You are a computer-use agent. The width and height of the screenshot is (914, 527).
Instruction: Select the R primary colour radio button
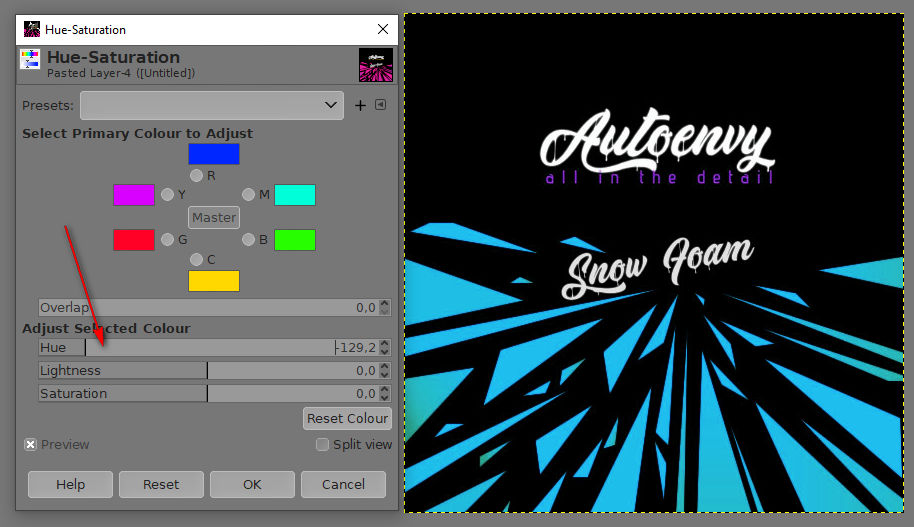[196, 175]
